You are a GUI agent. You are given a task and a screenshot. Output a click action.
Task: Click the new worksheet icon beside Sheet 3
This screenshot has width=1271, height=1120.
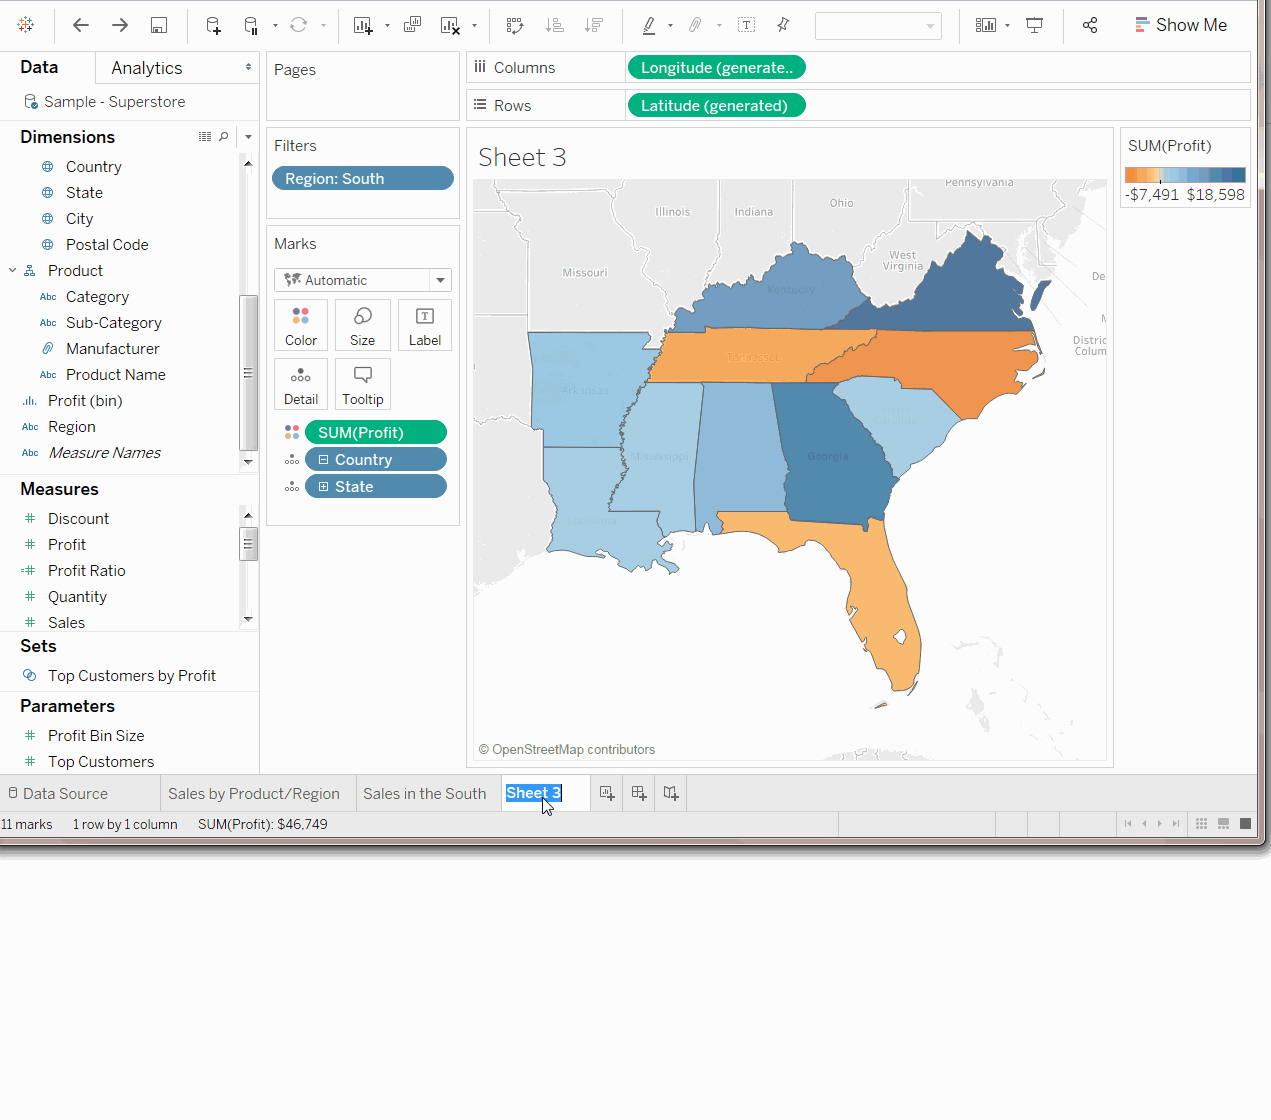click(607, 793)
